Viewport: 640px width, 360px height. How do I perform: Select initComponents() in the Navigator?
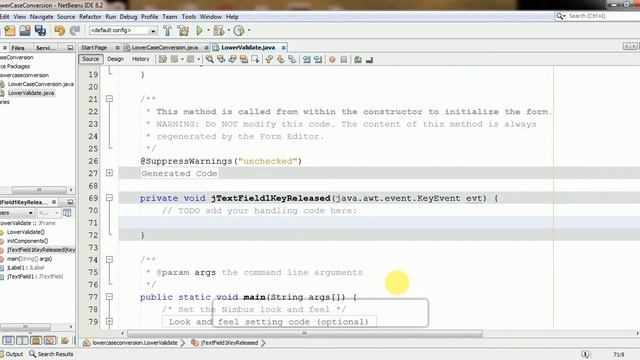tap(27, 241)
